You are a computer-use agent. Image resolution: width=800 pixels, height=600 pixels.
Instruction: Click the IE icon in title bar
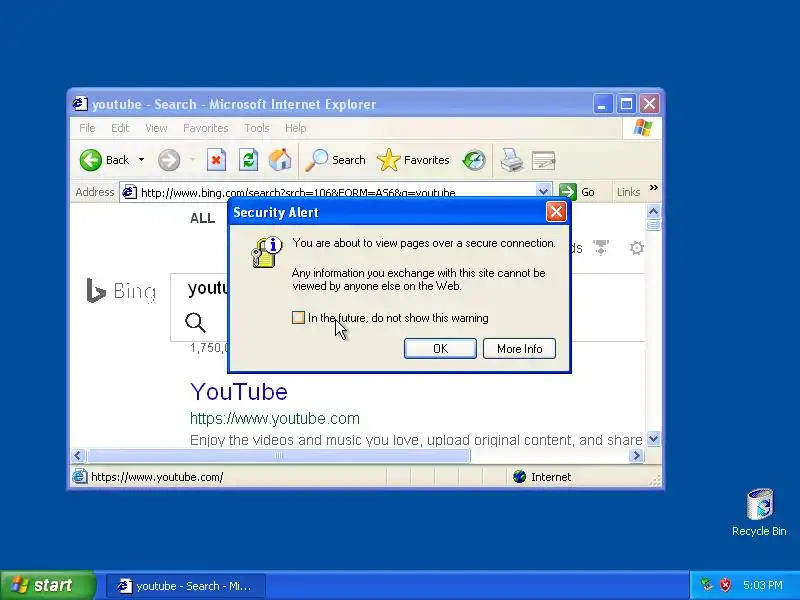click(80, 104)
